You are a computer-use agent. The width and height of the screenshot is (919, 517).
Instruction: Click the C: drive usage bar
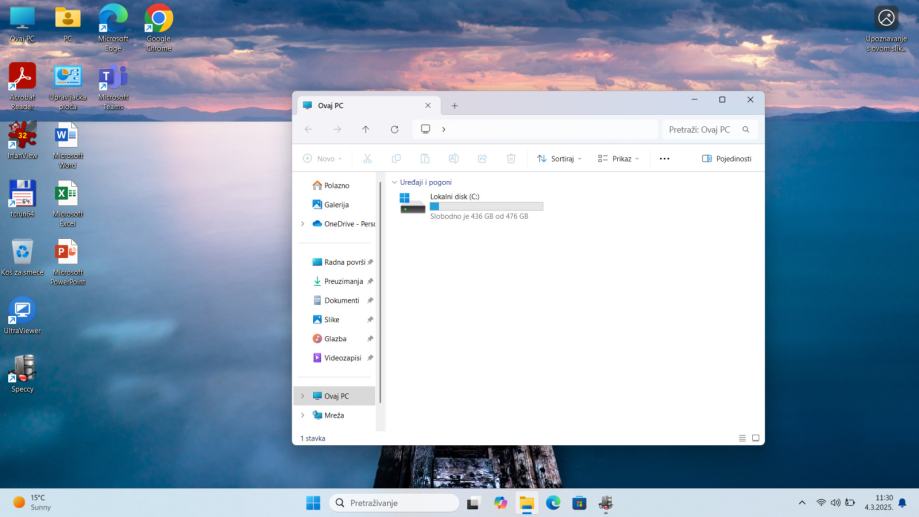486,206
